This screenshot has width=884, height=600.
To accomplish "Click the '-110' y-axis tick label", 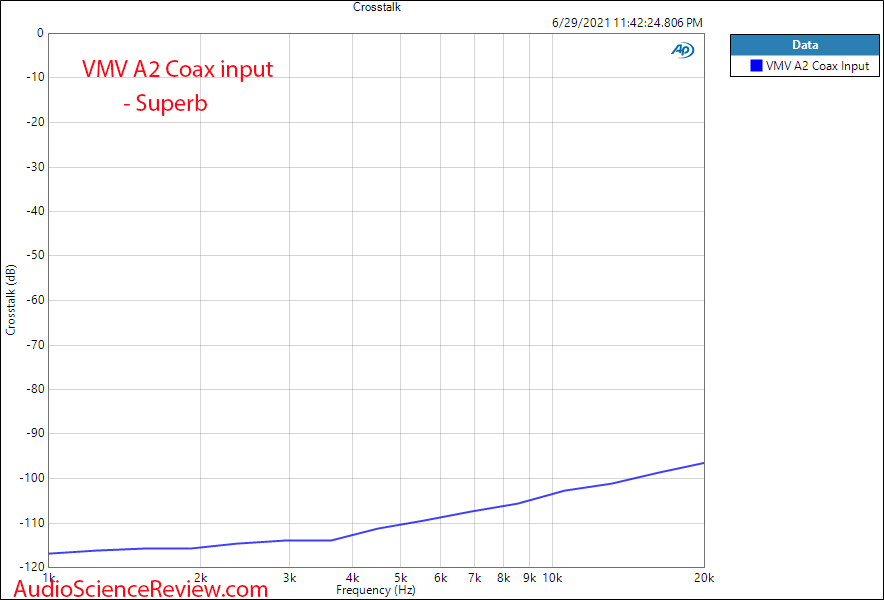I will [x=32, y=523].
